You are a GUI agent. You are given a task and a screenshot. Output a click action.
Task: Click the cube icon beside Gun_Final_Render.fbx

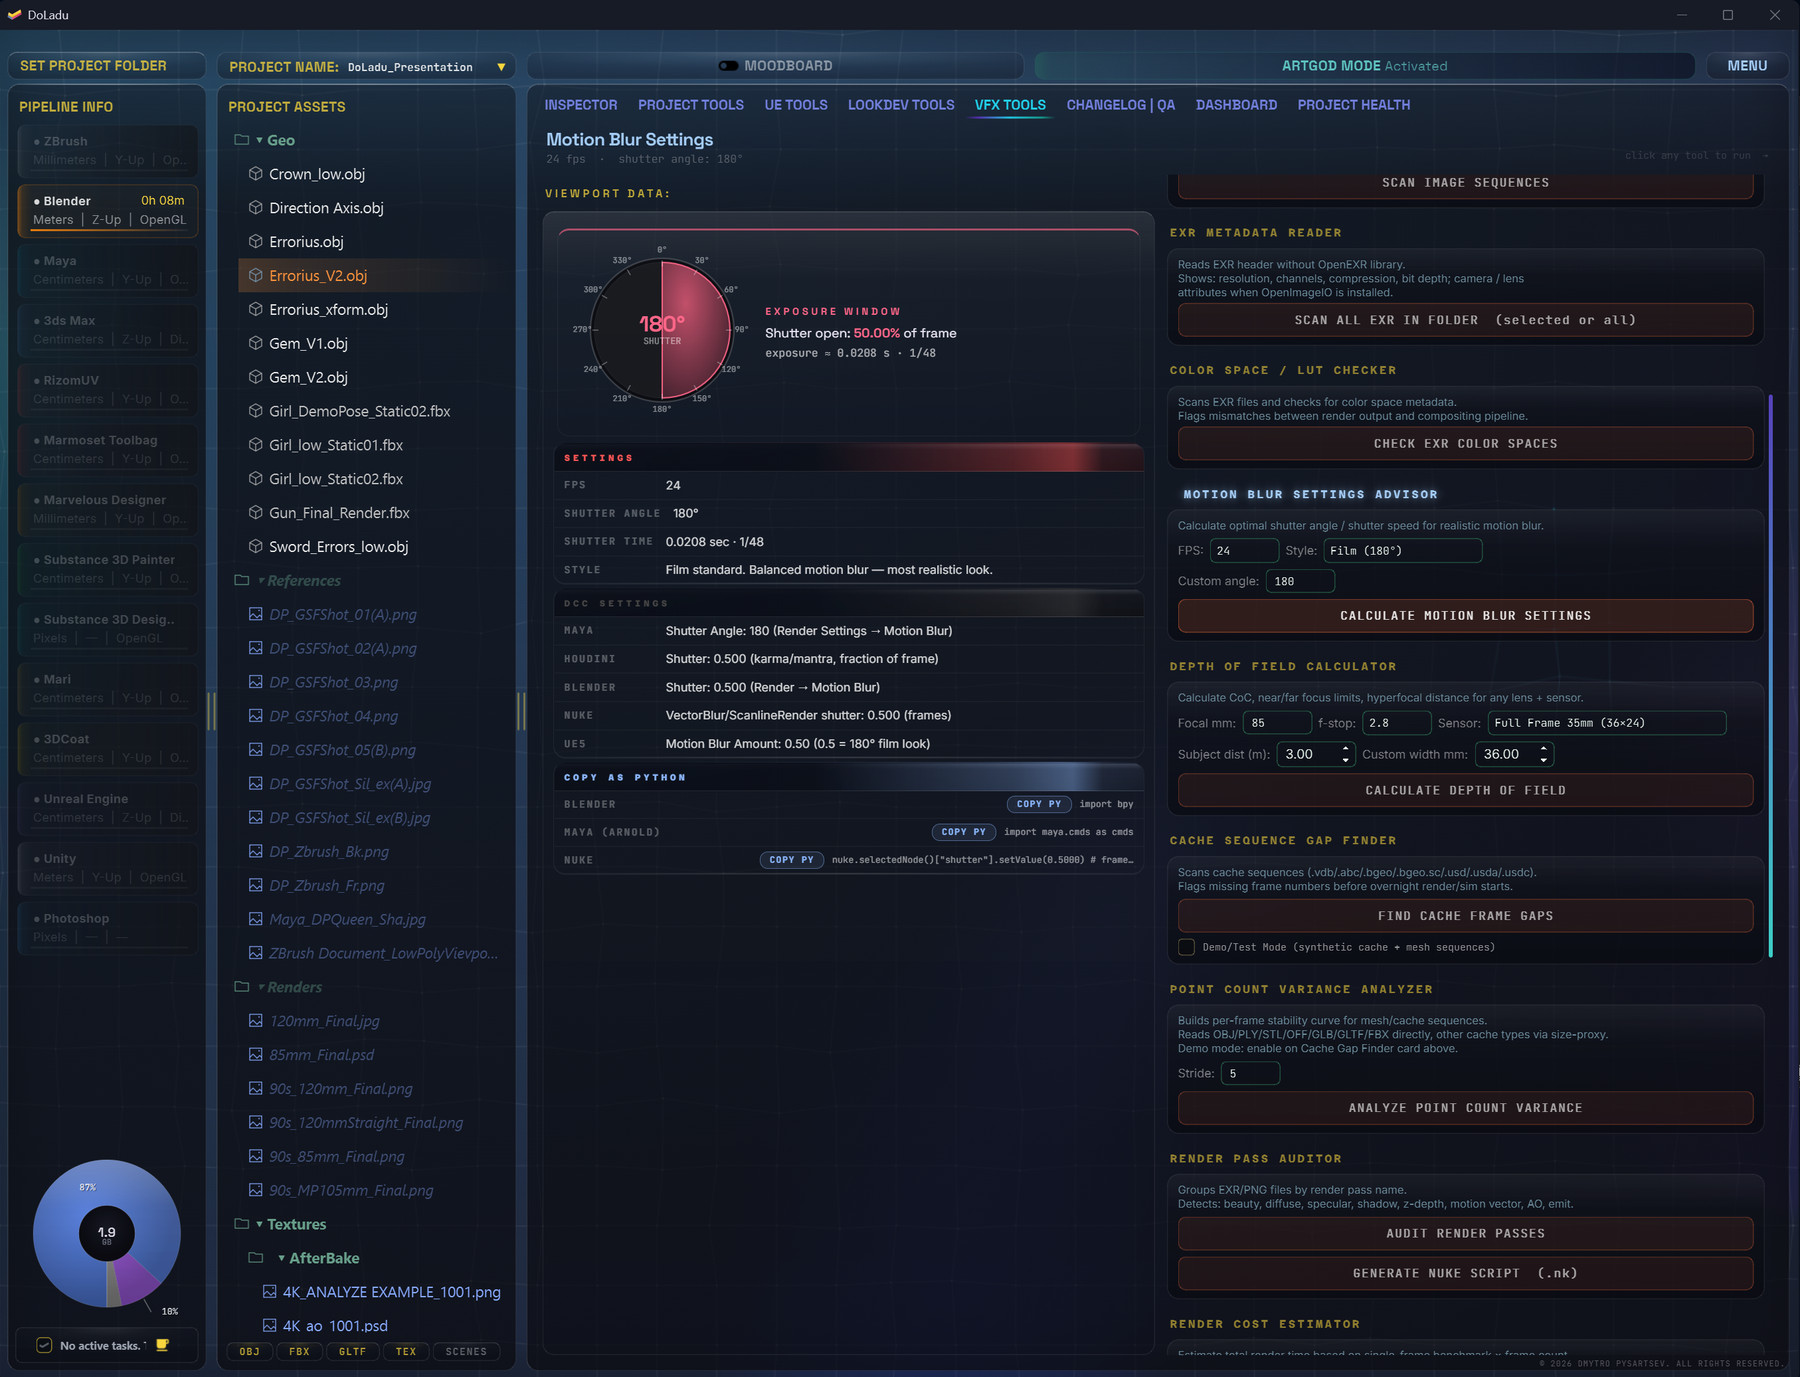click(255, 513)
